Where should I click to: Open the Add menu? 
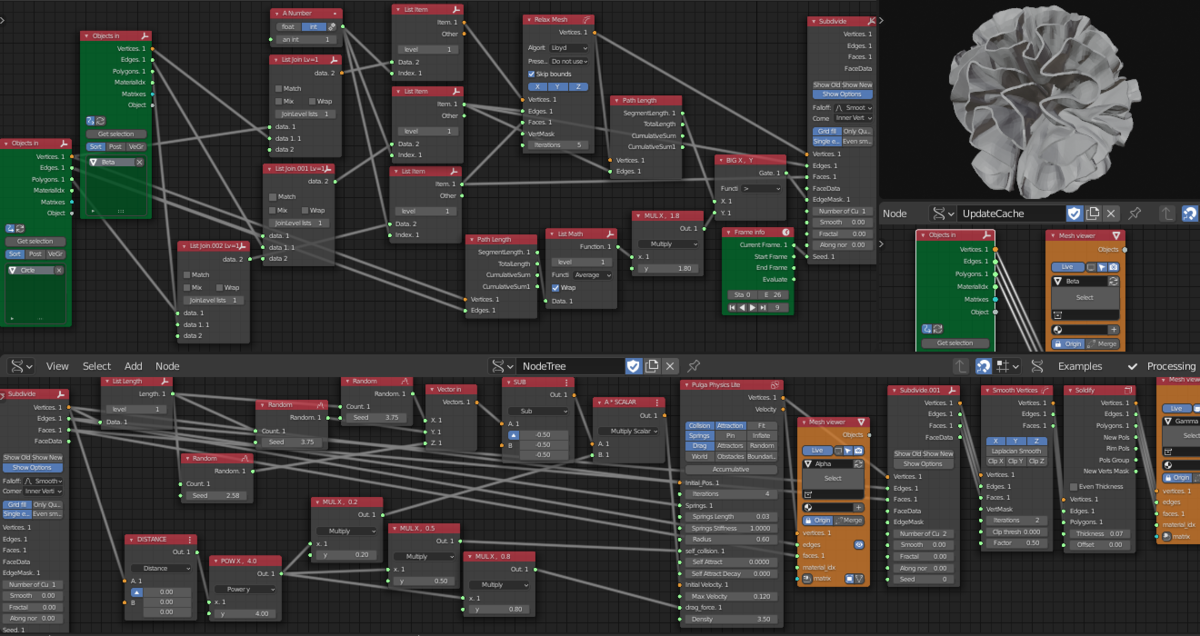point(133,366)
